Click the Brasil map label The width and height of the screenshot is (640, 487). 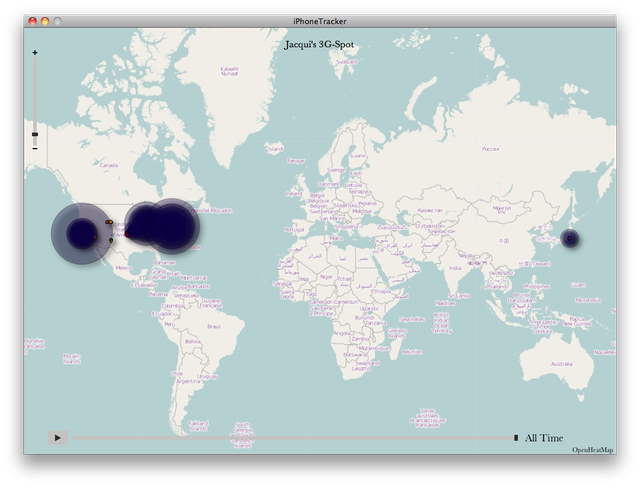coord(214,327)
